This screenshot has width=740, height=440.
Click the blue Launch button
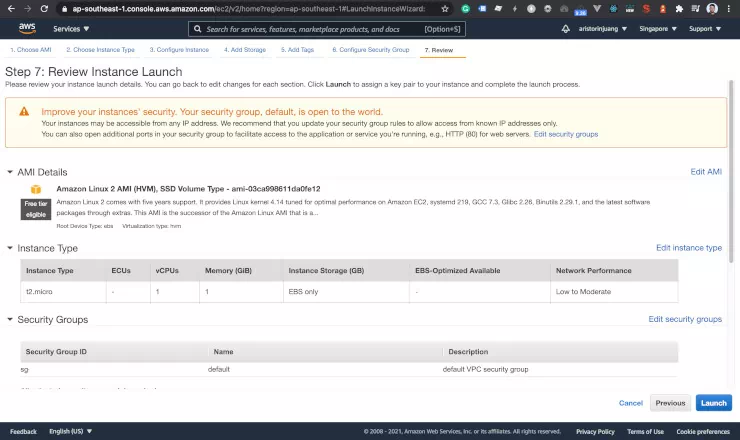(x=714, y=403)
